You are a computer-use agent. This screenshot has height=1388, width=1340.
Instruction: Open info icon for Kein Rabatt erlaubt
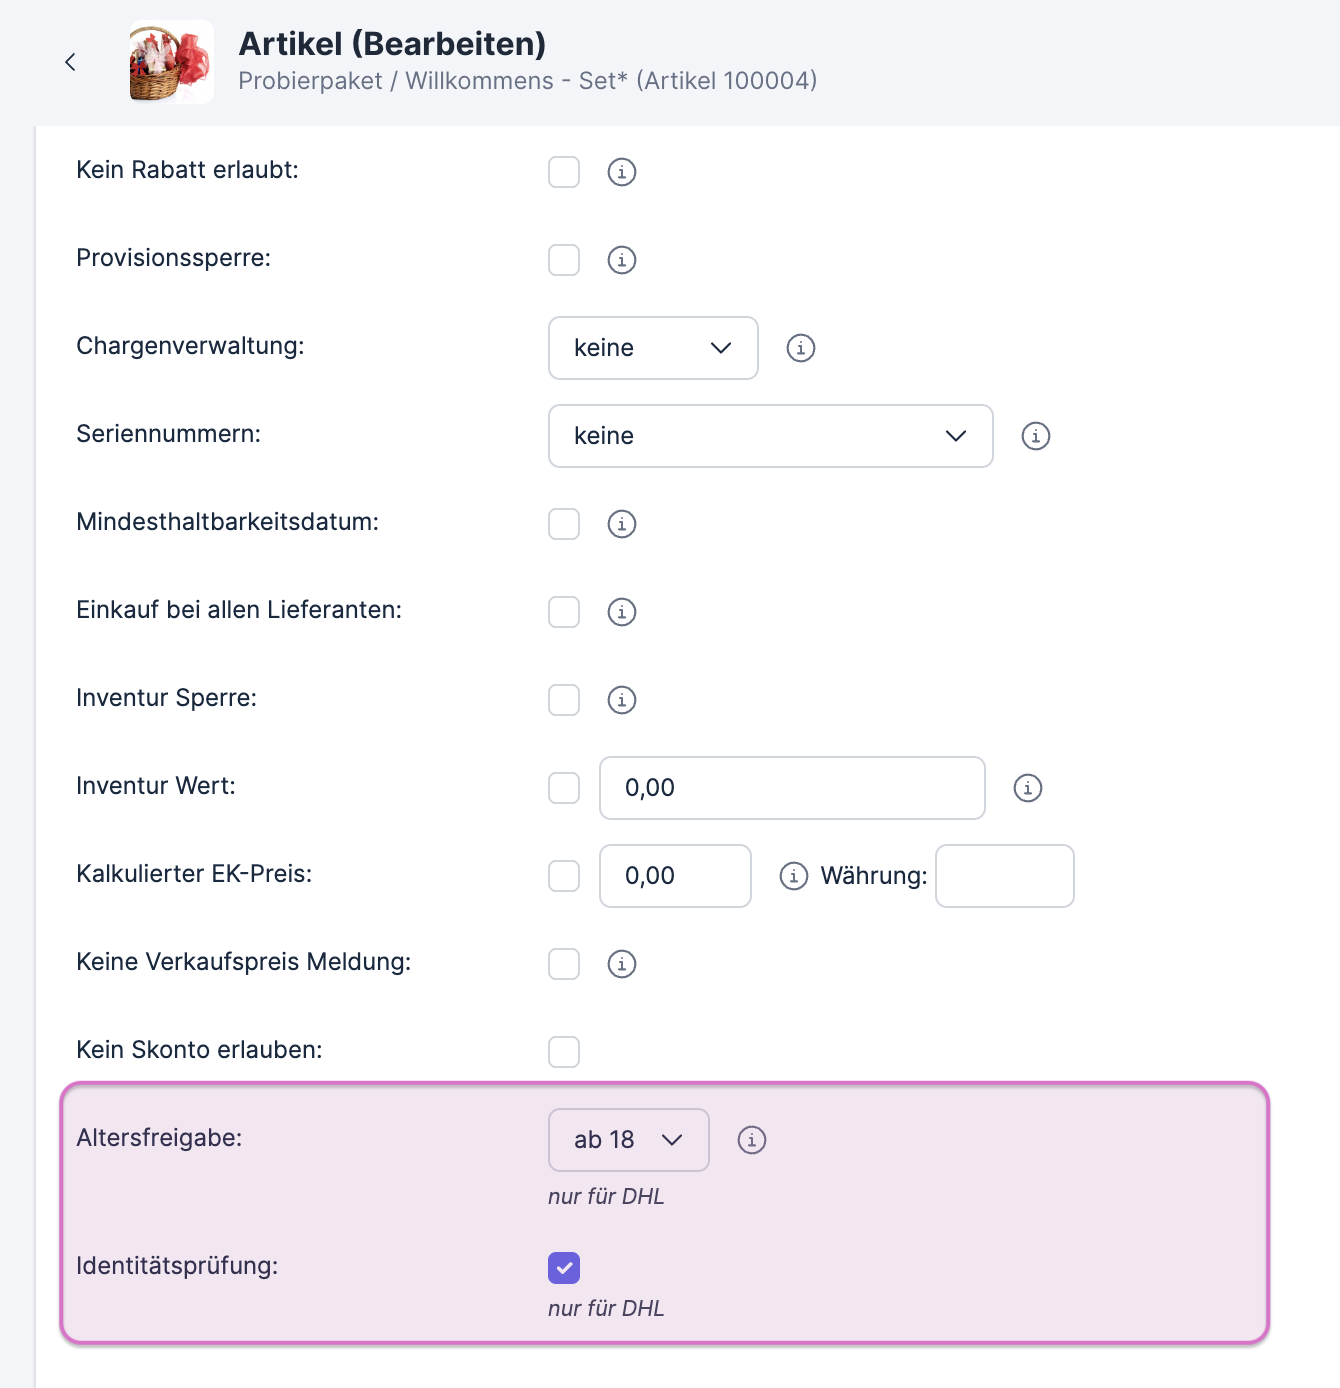pyautogui.click(x=622, y=172)
